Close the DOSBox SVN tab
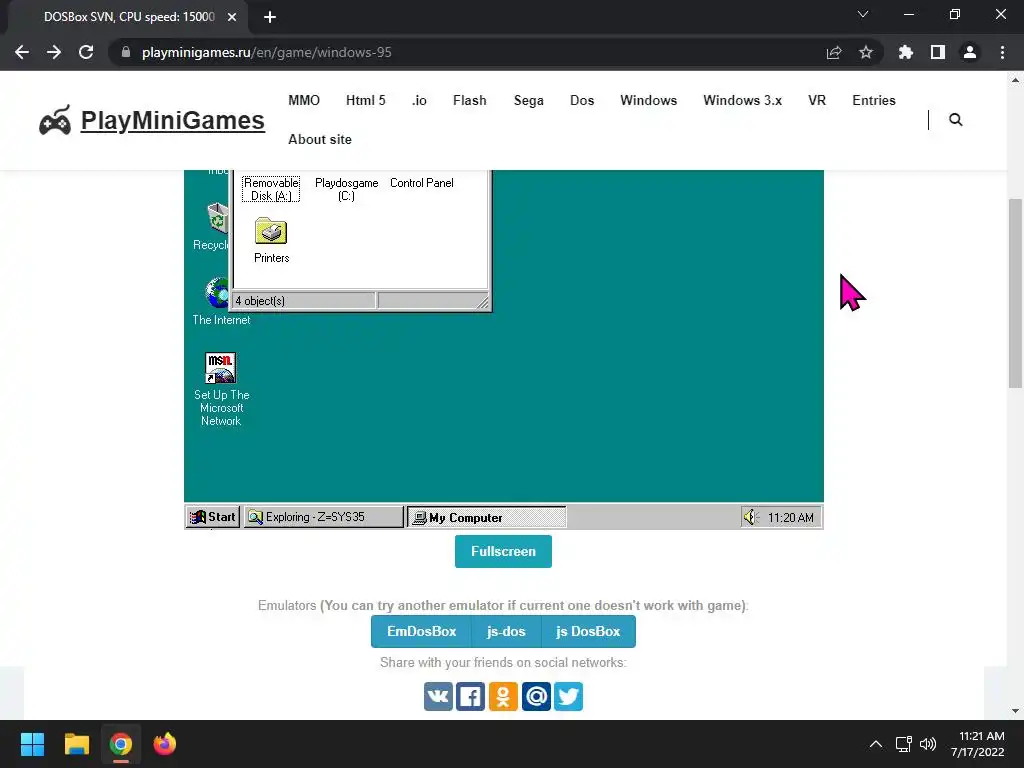The width and height of the screenshot is (1024, 768). point(232,17)
